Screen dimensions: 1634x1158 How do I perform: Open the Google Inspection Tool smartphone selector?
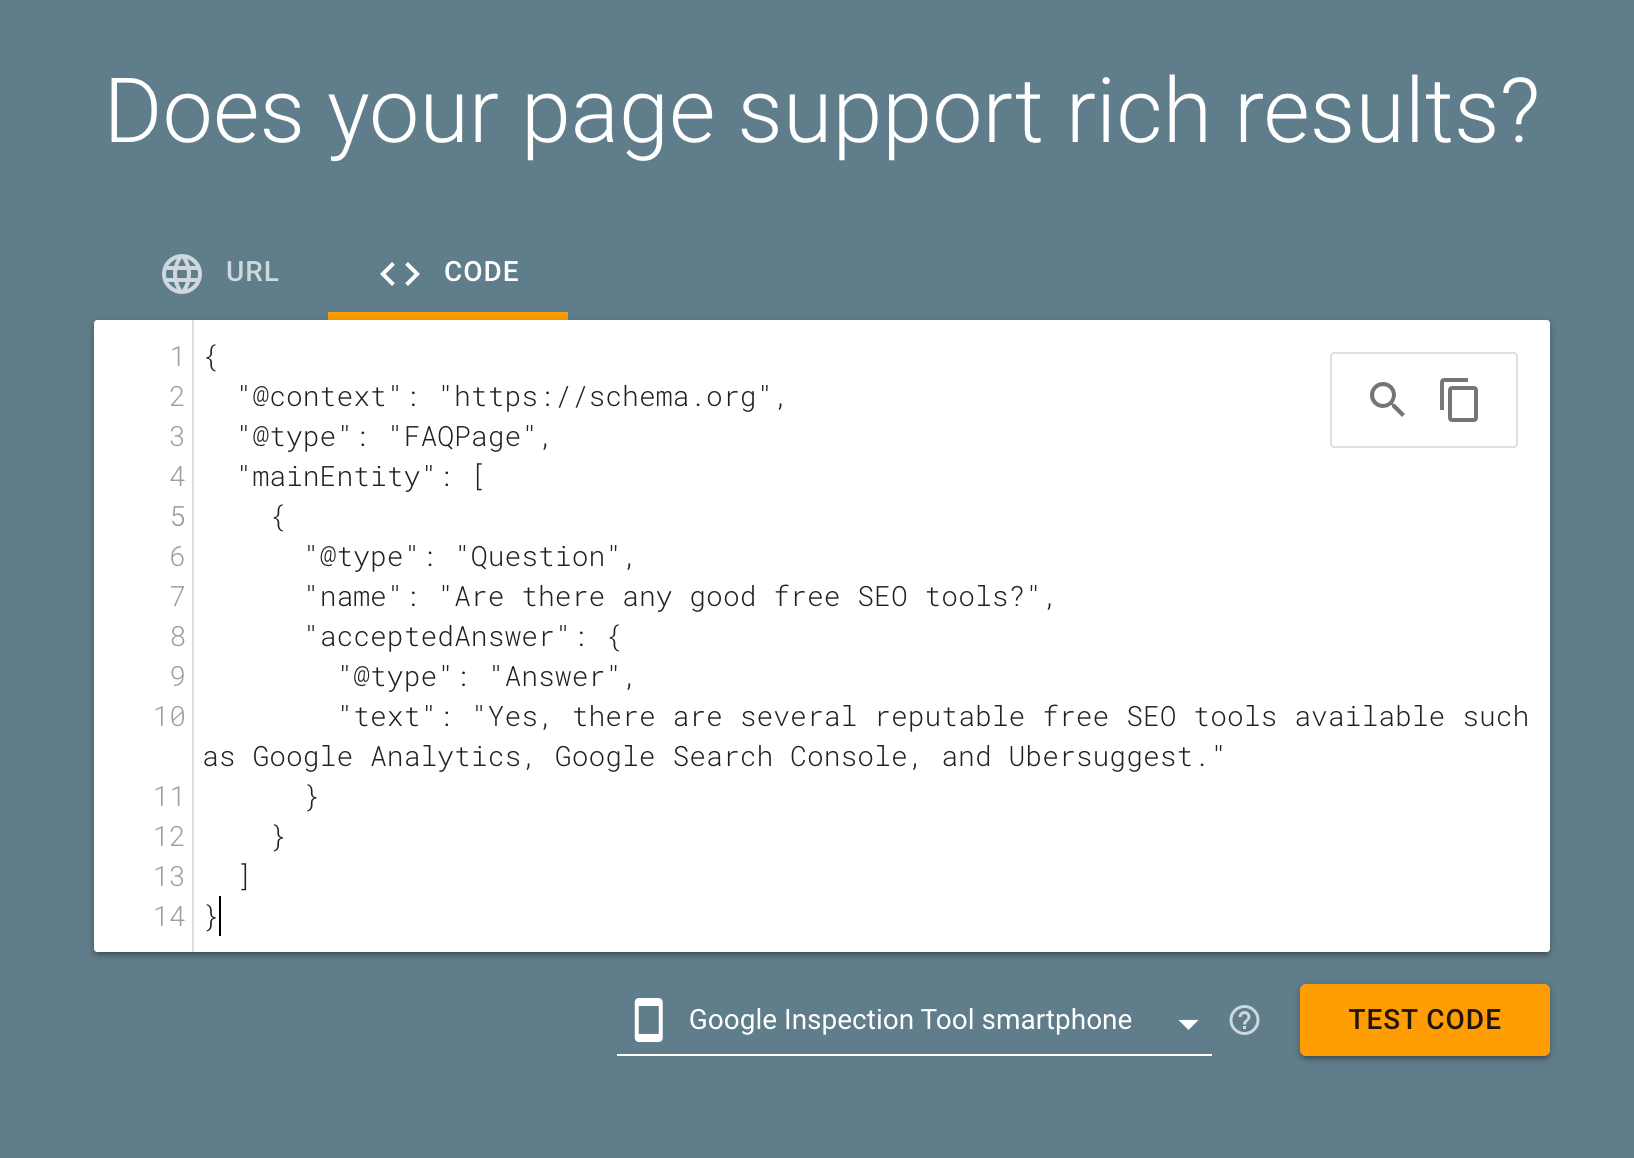point(914,1020)
